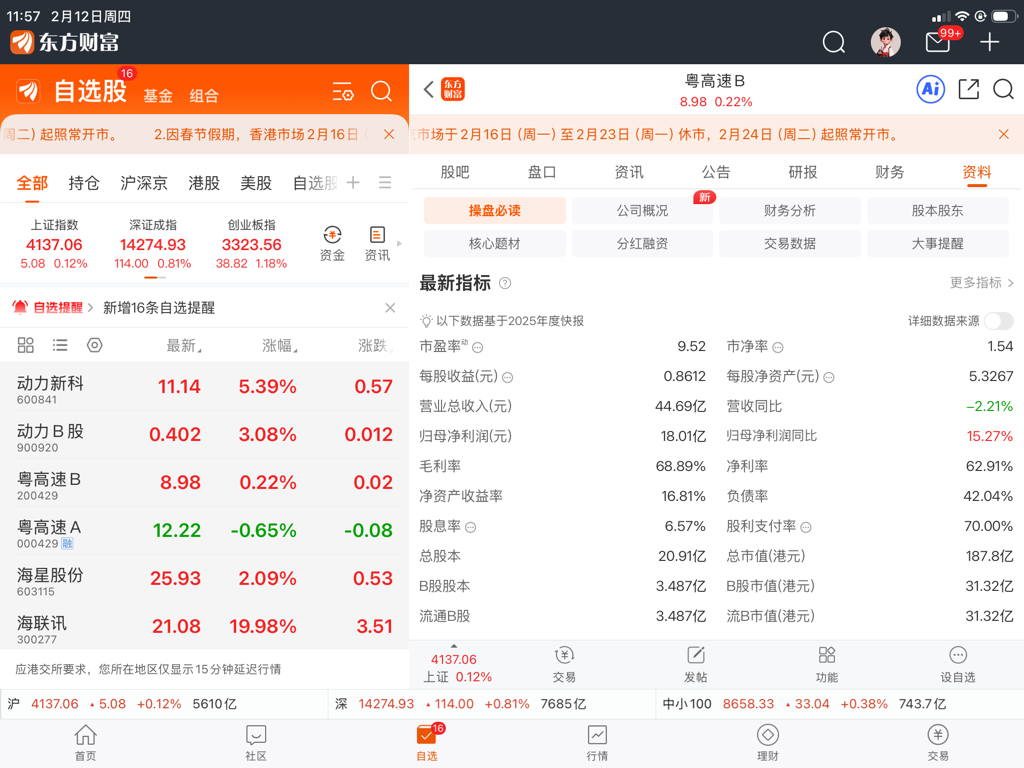The image size is (1024, 768).
Task: Open the messages mail icon with 99+ badge
Action: [938, 42]
